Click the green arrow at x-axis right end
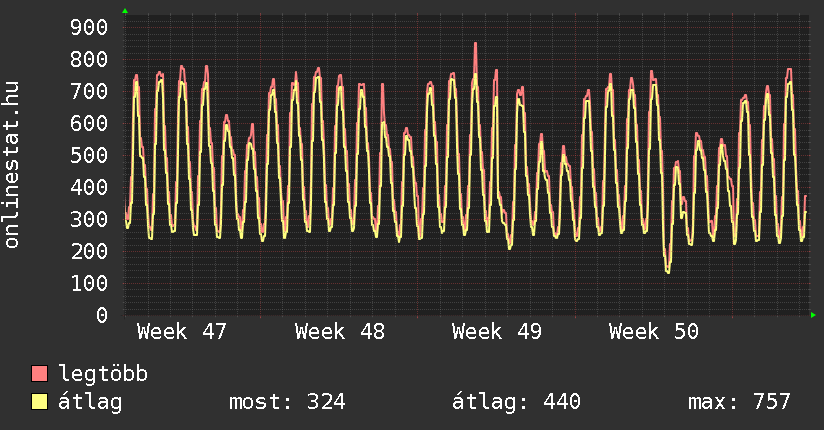The image size is (824, 430). coord(813,315)
